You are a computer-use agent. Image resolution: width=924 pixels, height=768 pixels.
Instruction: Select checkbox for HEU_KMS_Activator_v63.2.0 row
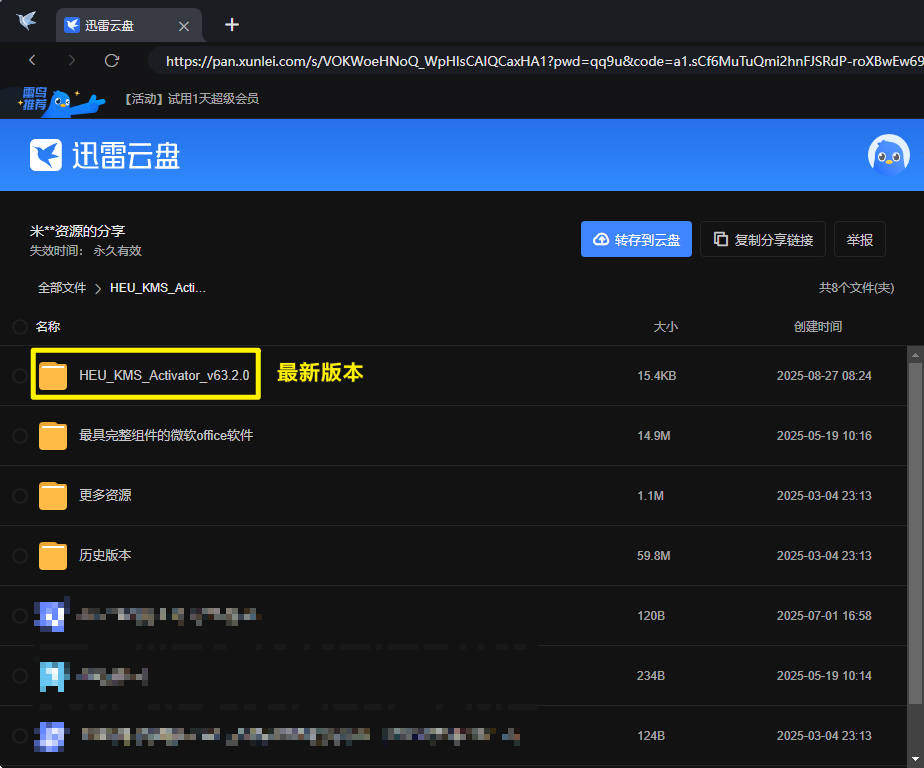click(x=19, y=375)
